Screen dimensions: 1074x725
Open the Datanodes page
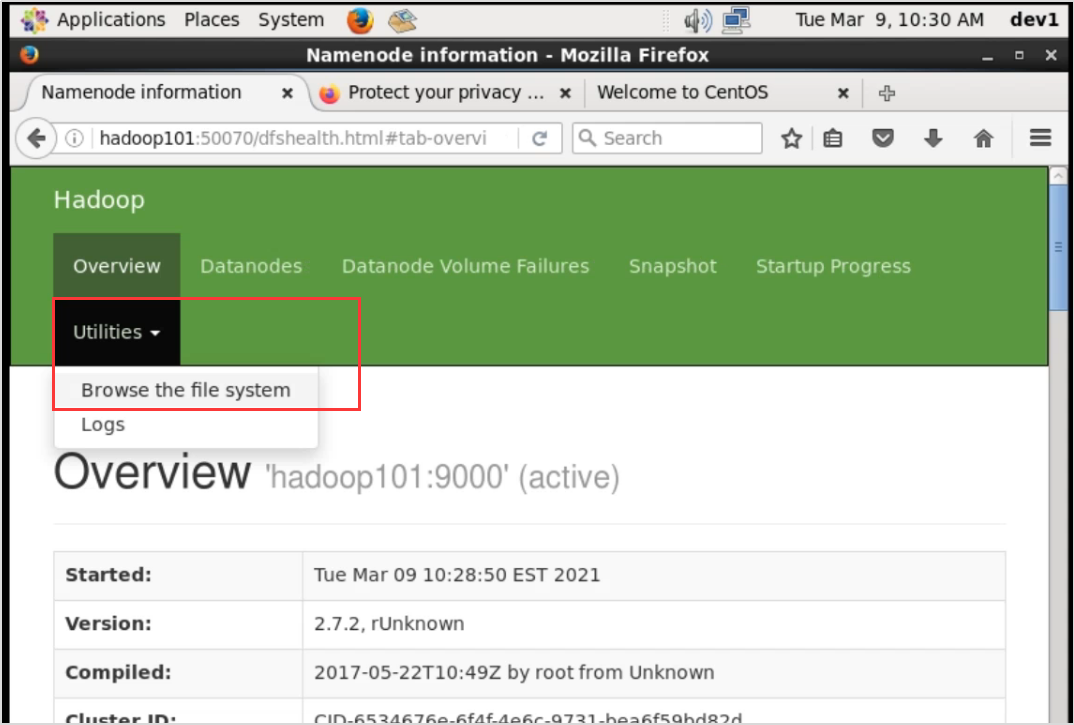click(251, 266)
